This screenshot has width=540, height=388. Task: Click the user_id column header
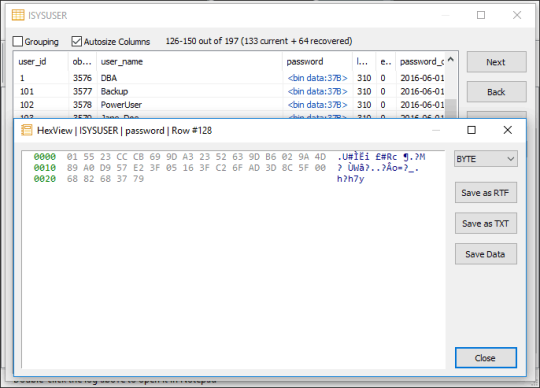41,62
